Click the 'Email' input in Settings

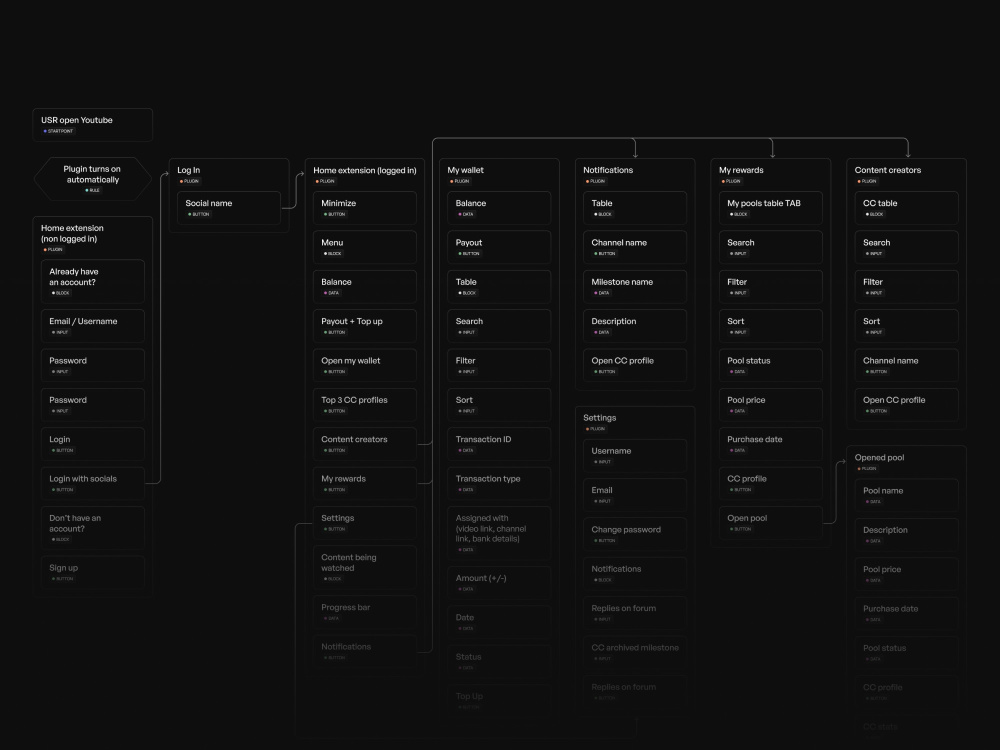click(635, 495)
